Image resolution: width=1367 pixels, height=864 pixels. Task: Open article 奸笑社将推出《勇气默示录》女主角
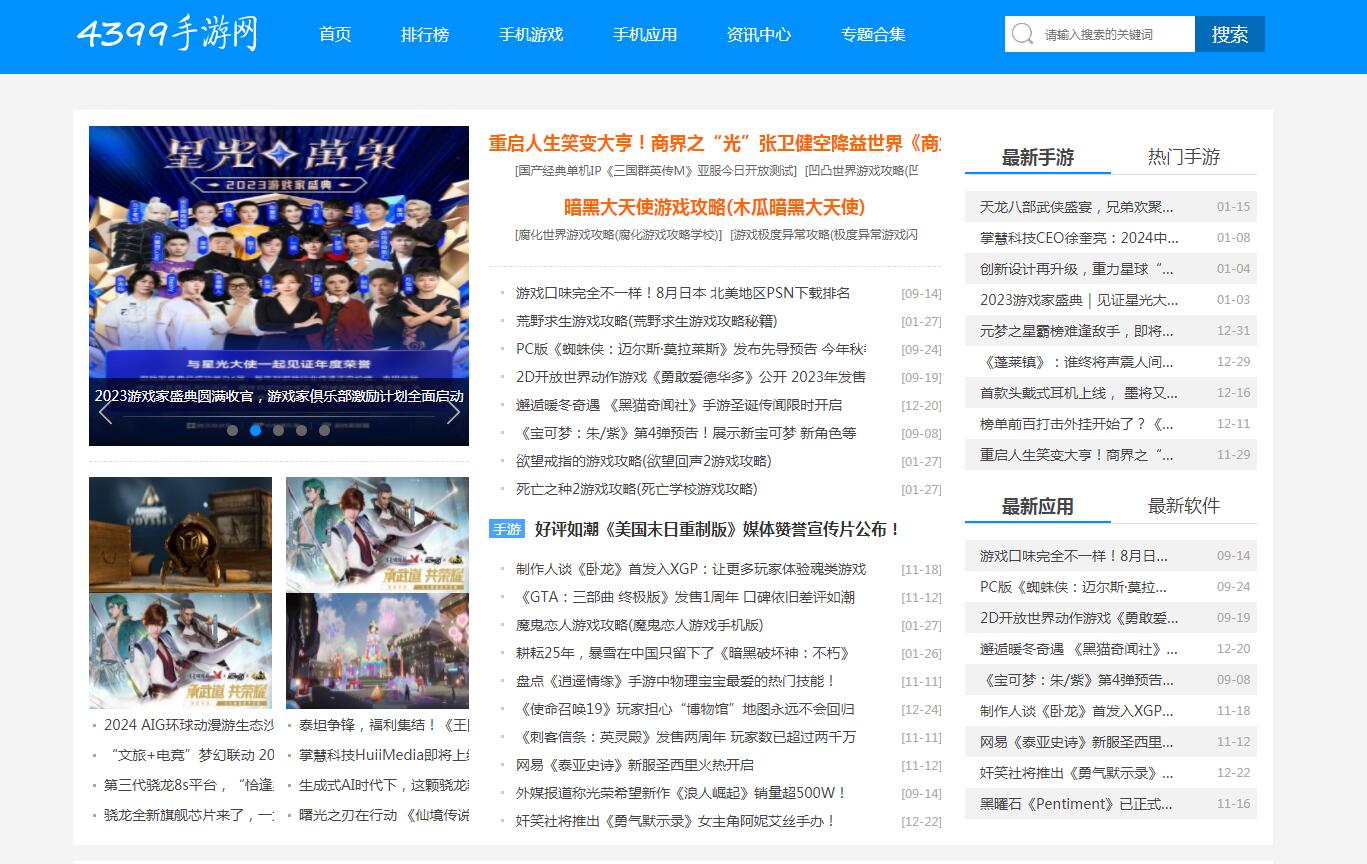pyautogui.click(x=676, y=821)
